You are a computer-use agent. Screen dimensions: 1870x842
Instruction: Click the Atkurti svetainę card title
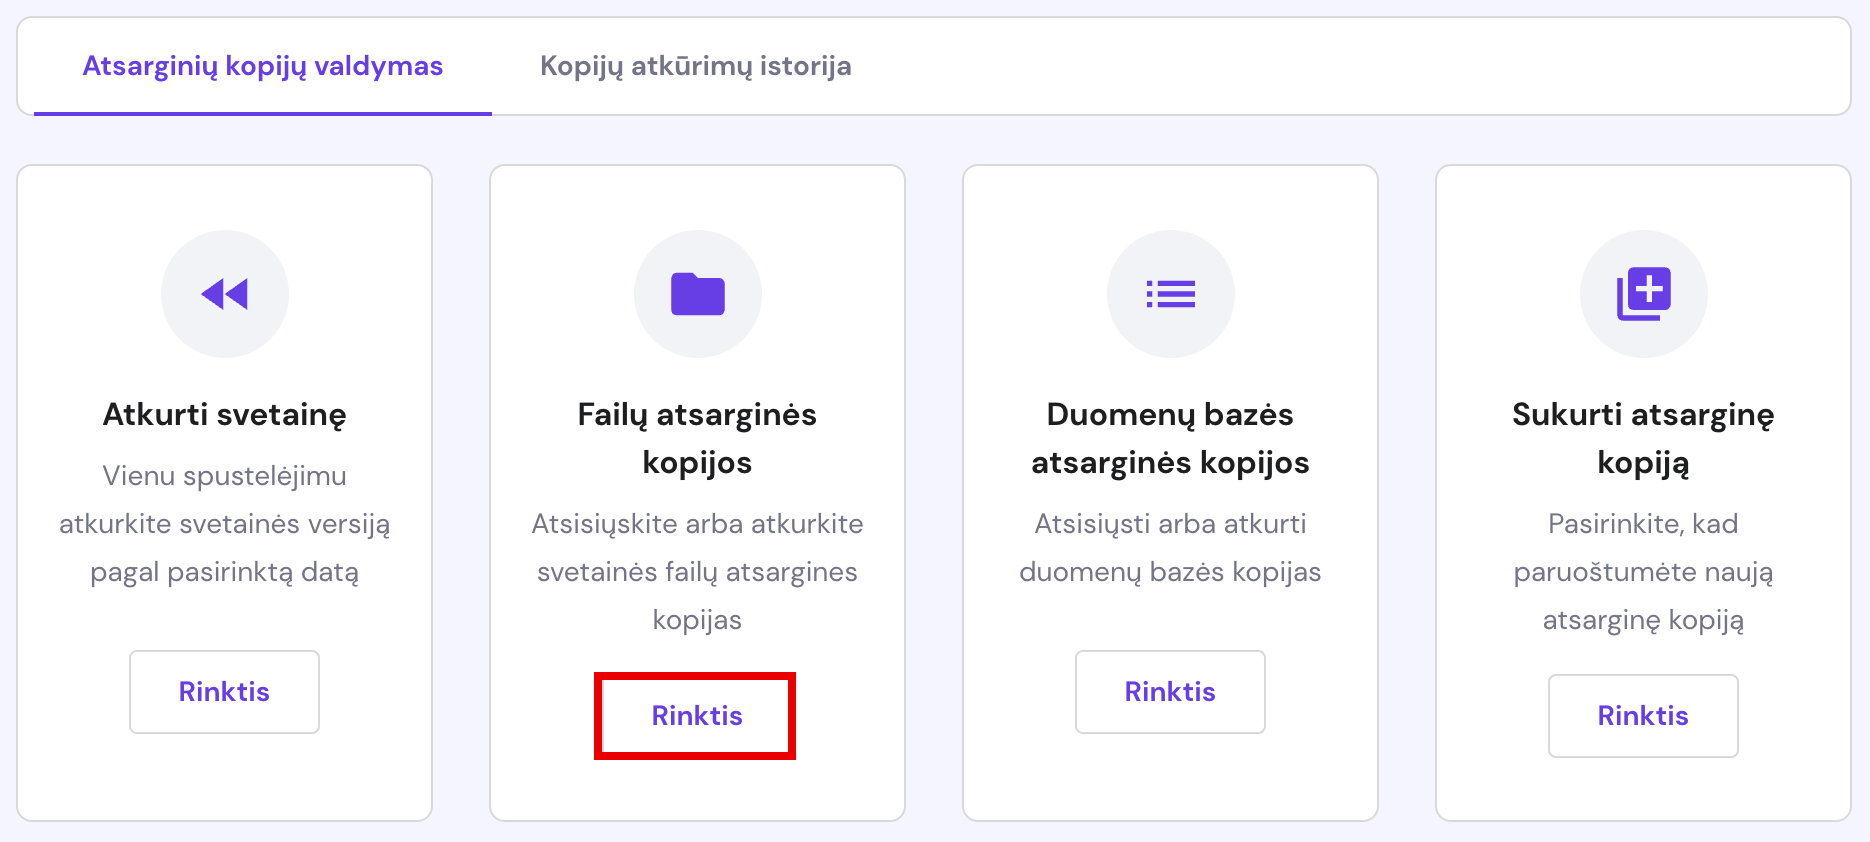pos(224,414)
